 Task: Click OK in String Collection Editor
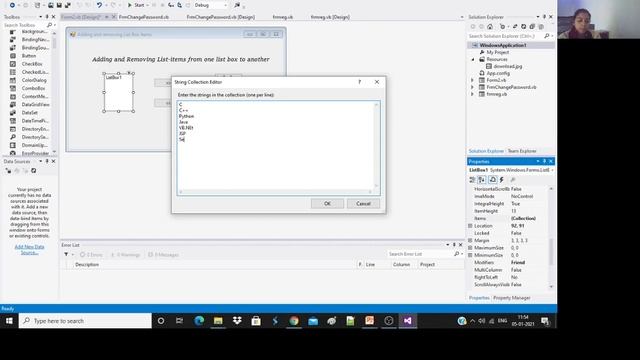tap(327, 204)
